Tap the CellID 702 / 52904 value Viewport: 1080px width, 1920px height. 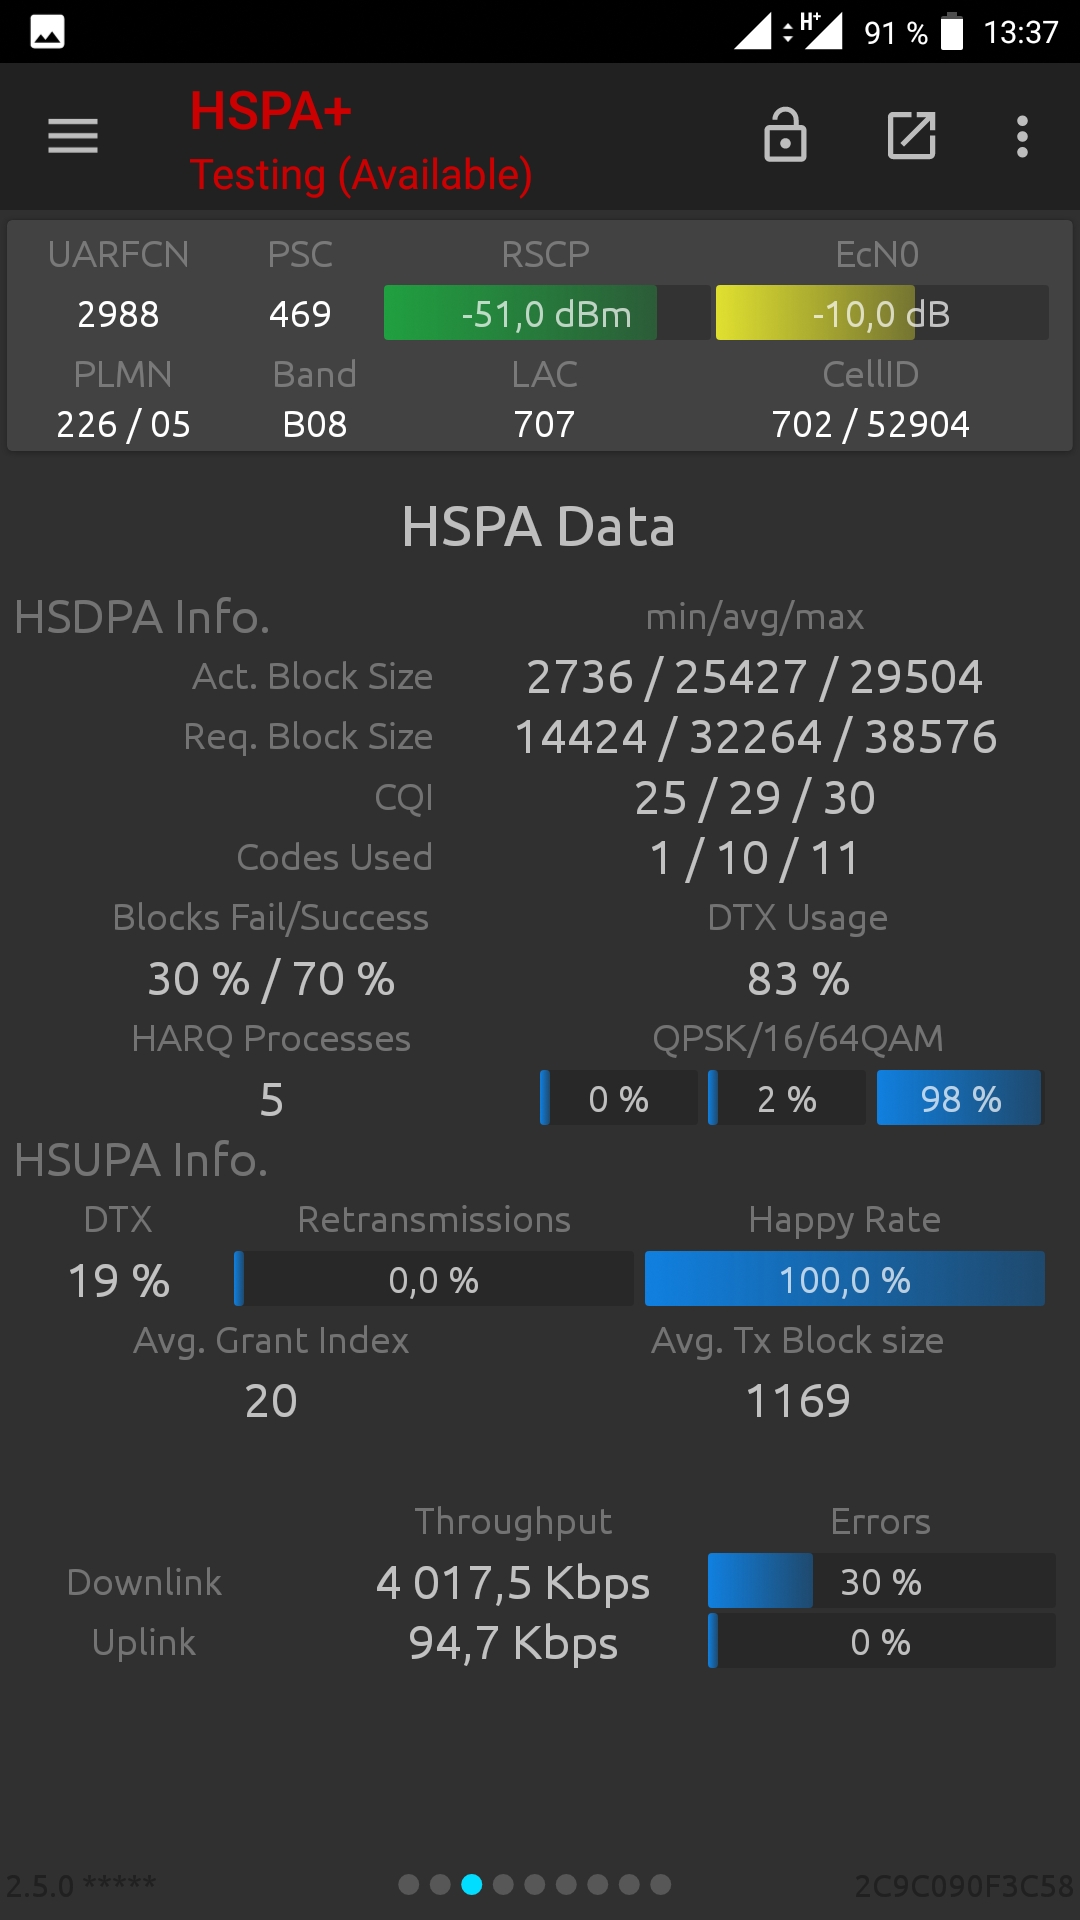[x=870, y=425]
